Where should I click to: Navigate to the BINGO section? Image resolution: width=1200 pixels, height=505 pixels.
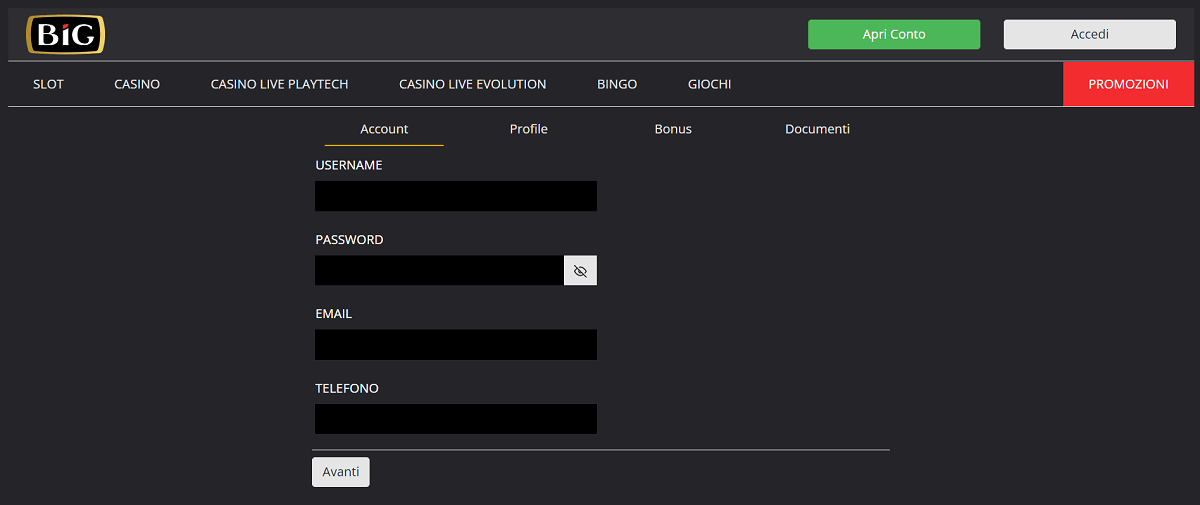tap(617, 84)
